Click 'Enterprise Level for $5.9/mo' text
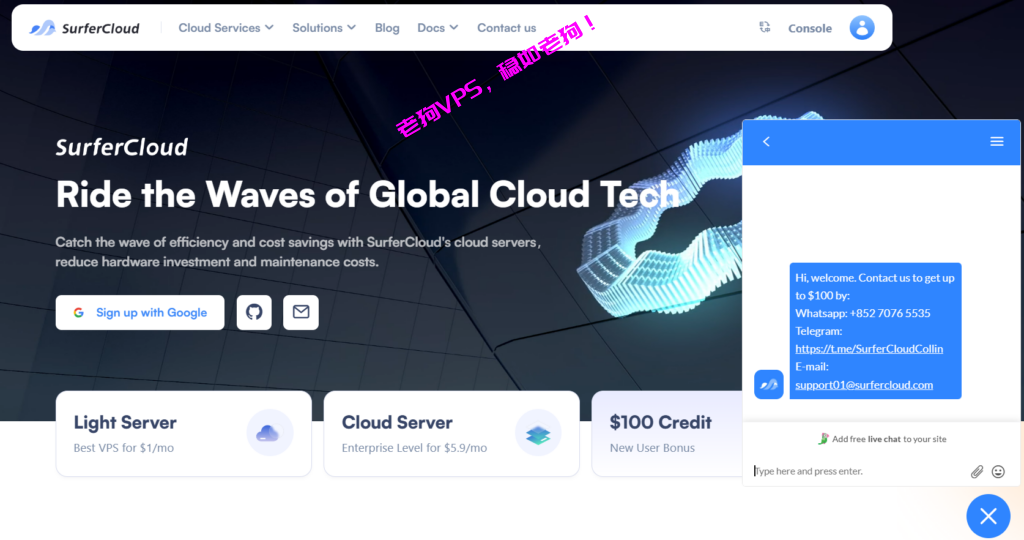This screenshot has width=1024, height=540. coord(414,448)
